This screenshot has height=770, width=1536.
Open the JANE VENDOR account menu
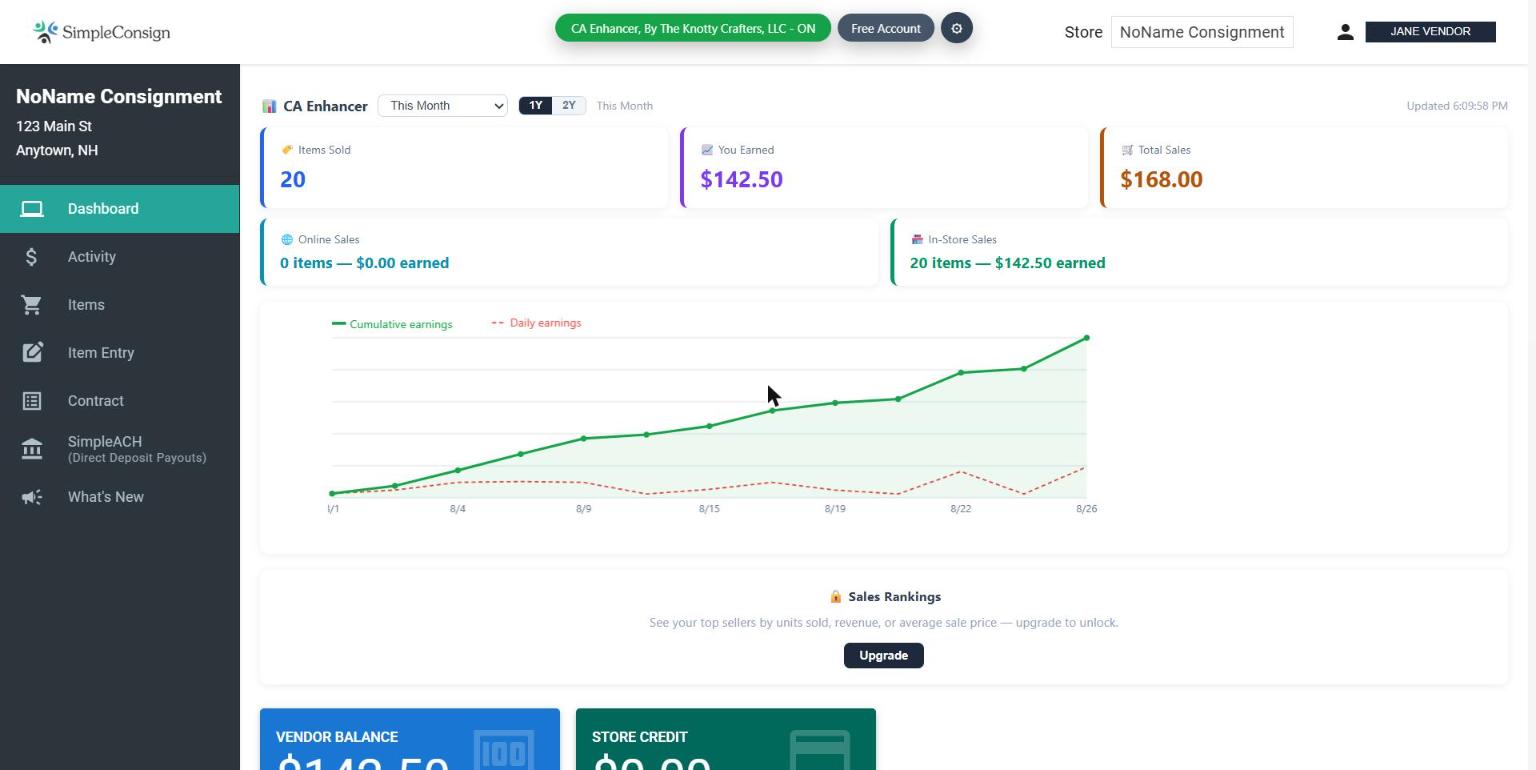point(1430,32)
